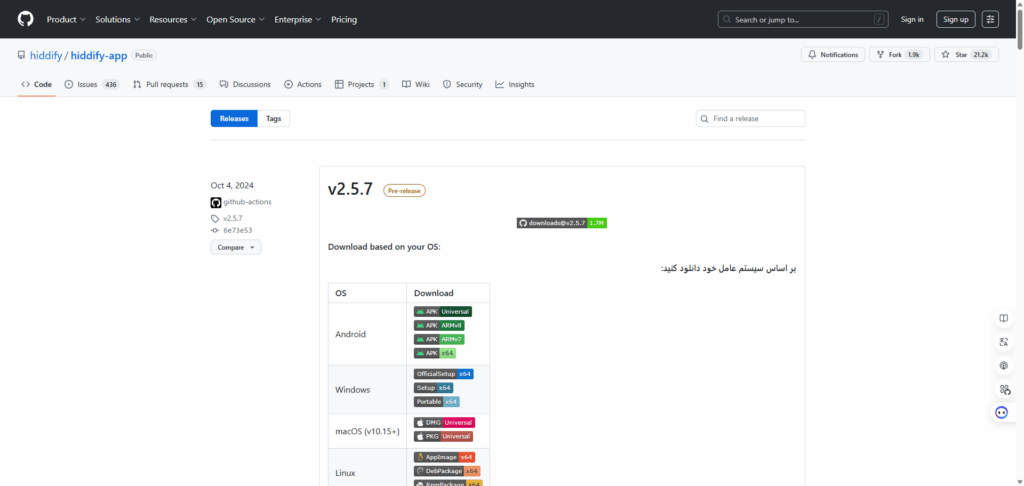Screen dimensions: 1024x486
Task: Open the github-actions author link
Action: point(248,202)
